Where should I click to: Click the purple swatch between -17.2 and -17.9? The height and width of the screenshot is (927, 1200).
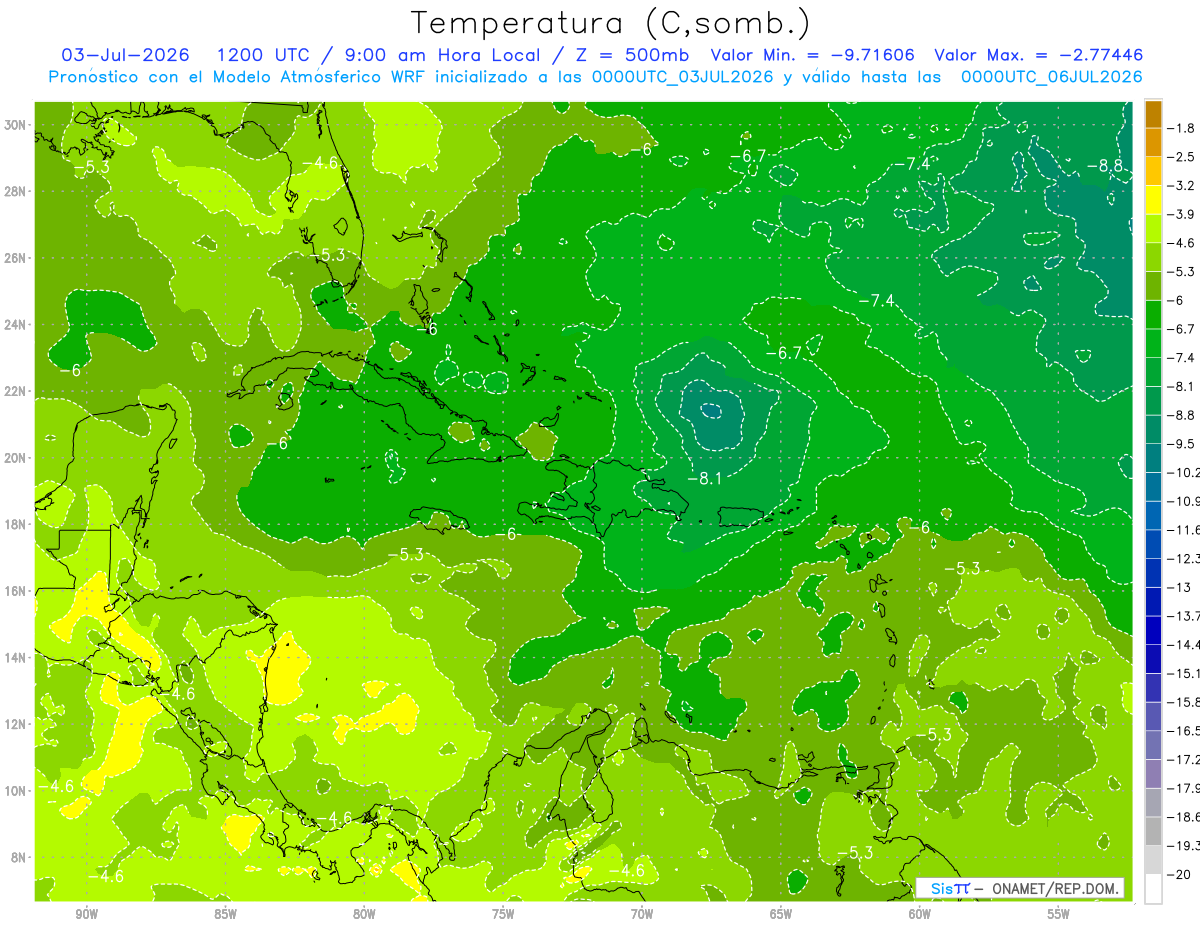pyautogui.click(x=1153, y=773)
